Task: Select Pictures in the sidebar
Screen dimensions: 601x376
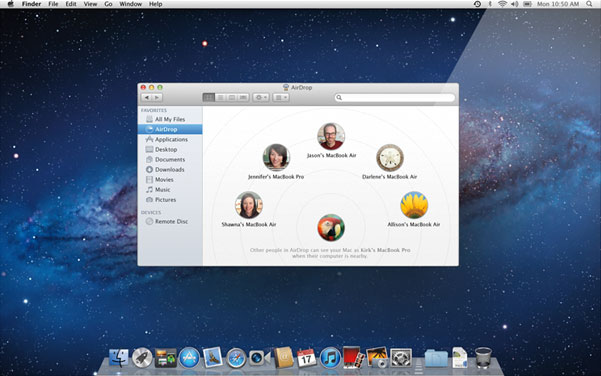Action: (170, 200)
